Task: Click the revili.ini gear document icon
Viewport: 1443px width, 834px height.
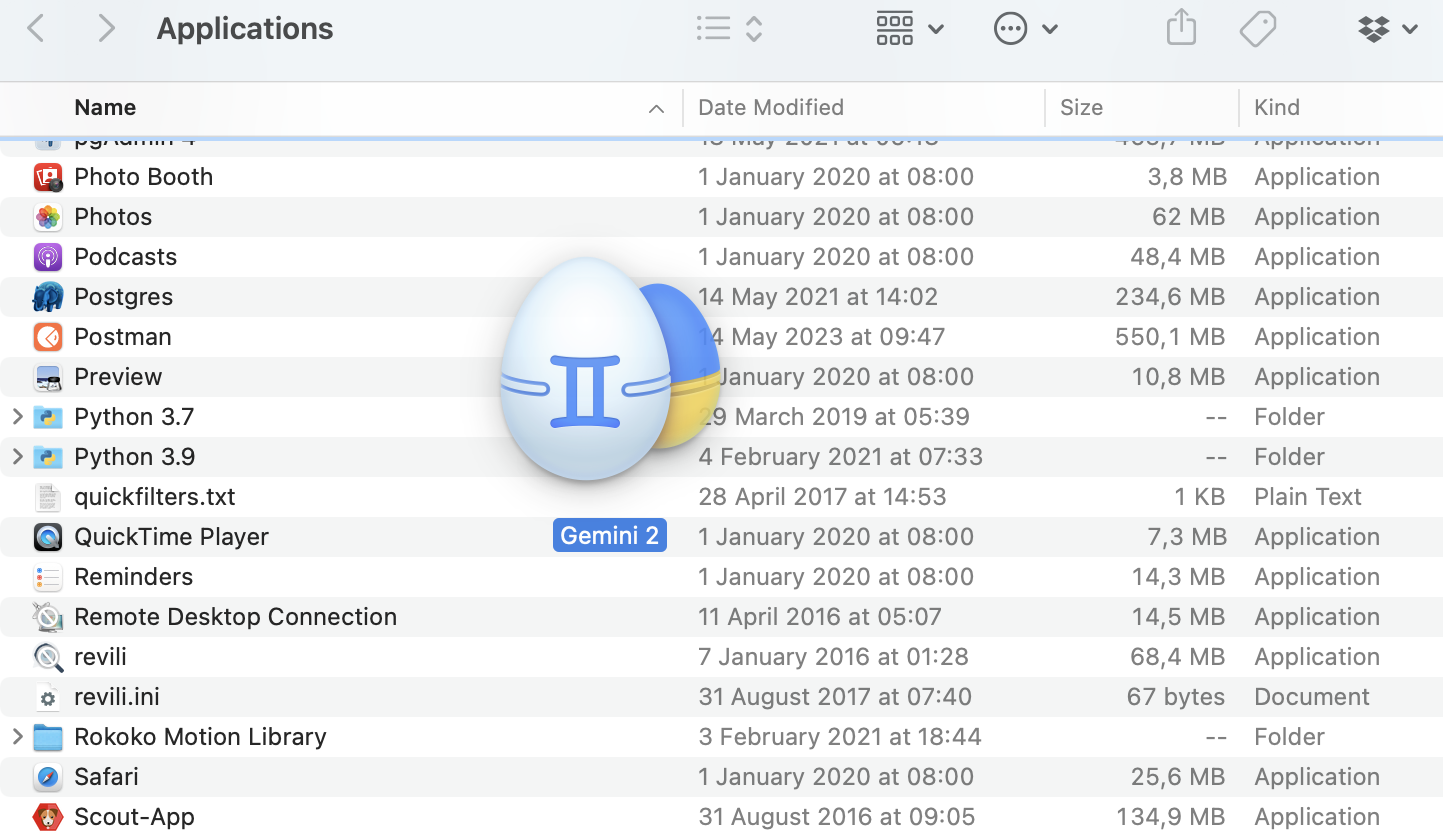Action: 48,697
